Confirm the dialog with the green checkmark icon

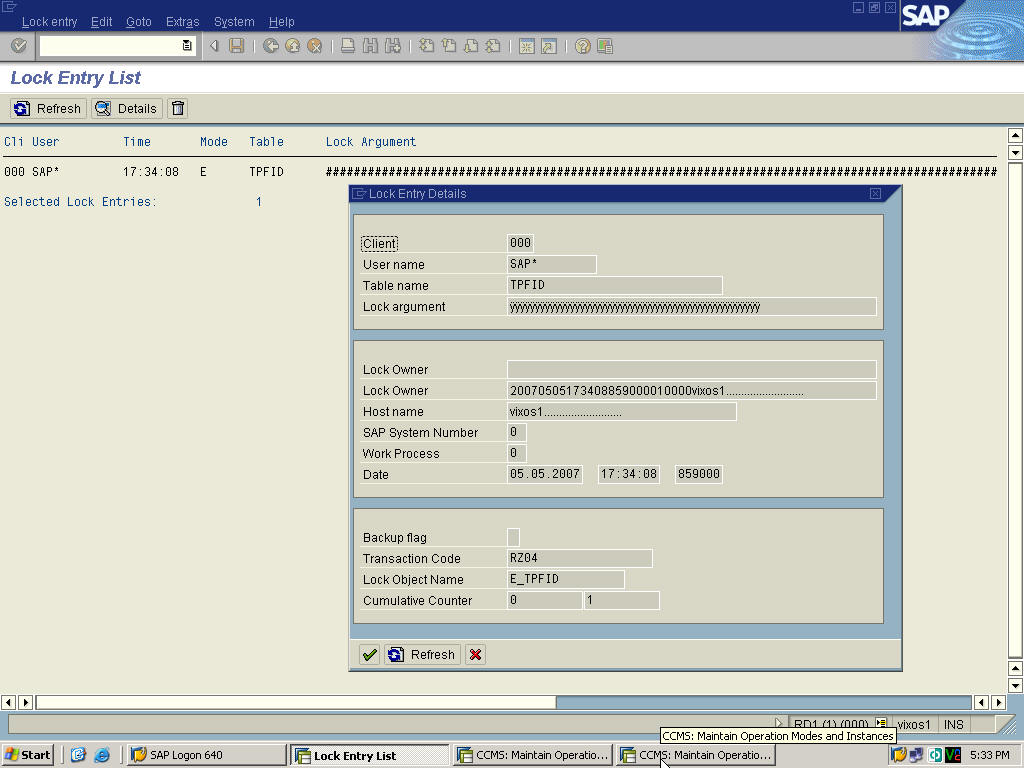370,654
